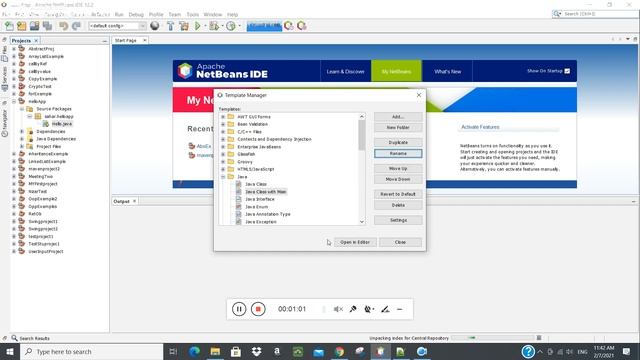Viewport: 640px width, 360px height.
Task: Expand the GlassFish template folder
Action: 223,154
